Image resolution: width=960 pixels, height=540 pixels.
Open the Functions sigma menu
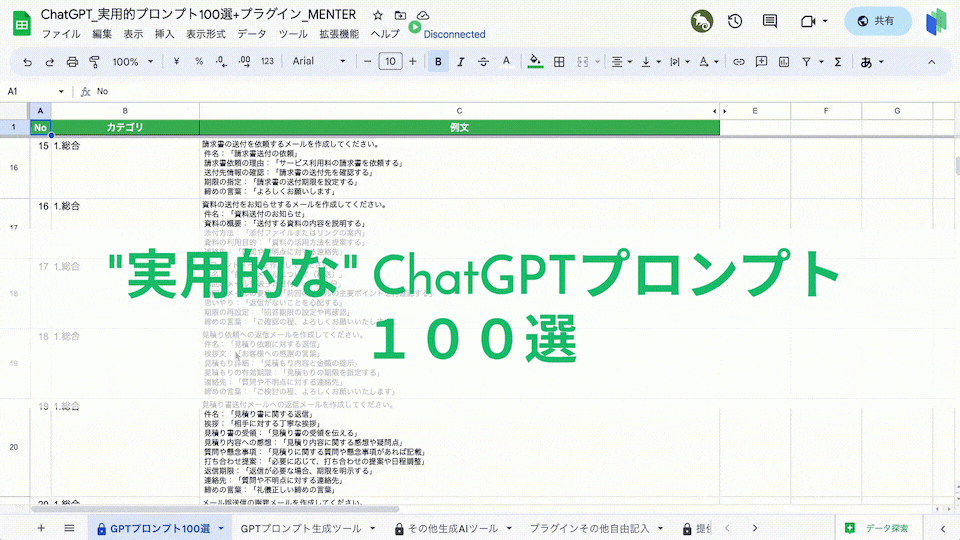[838, 62]
